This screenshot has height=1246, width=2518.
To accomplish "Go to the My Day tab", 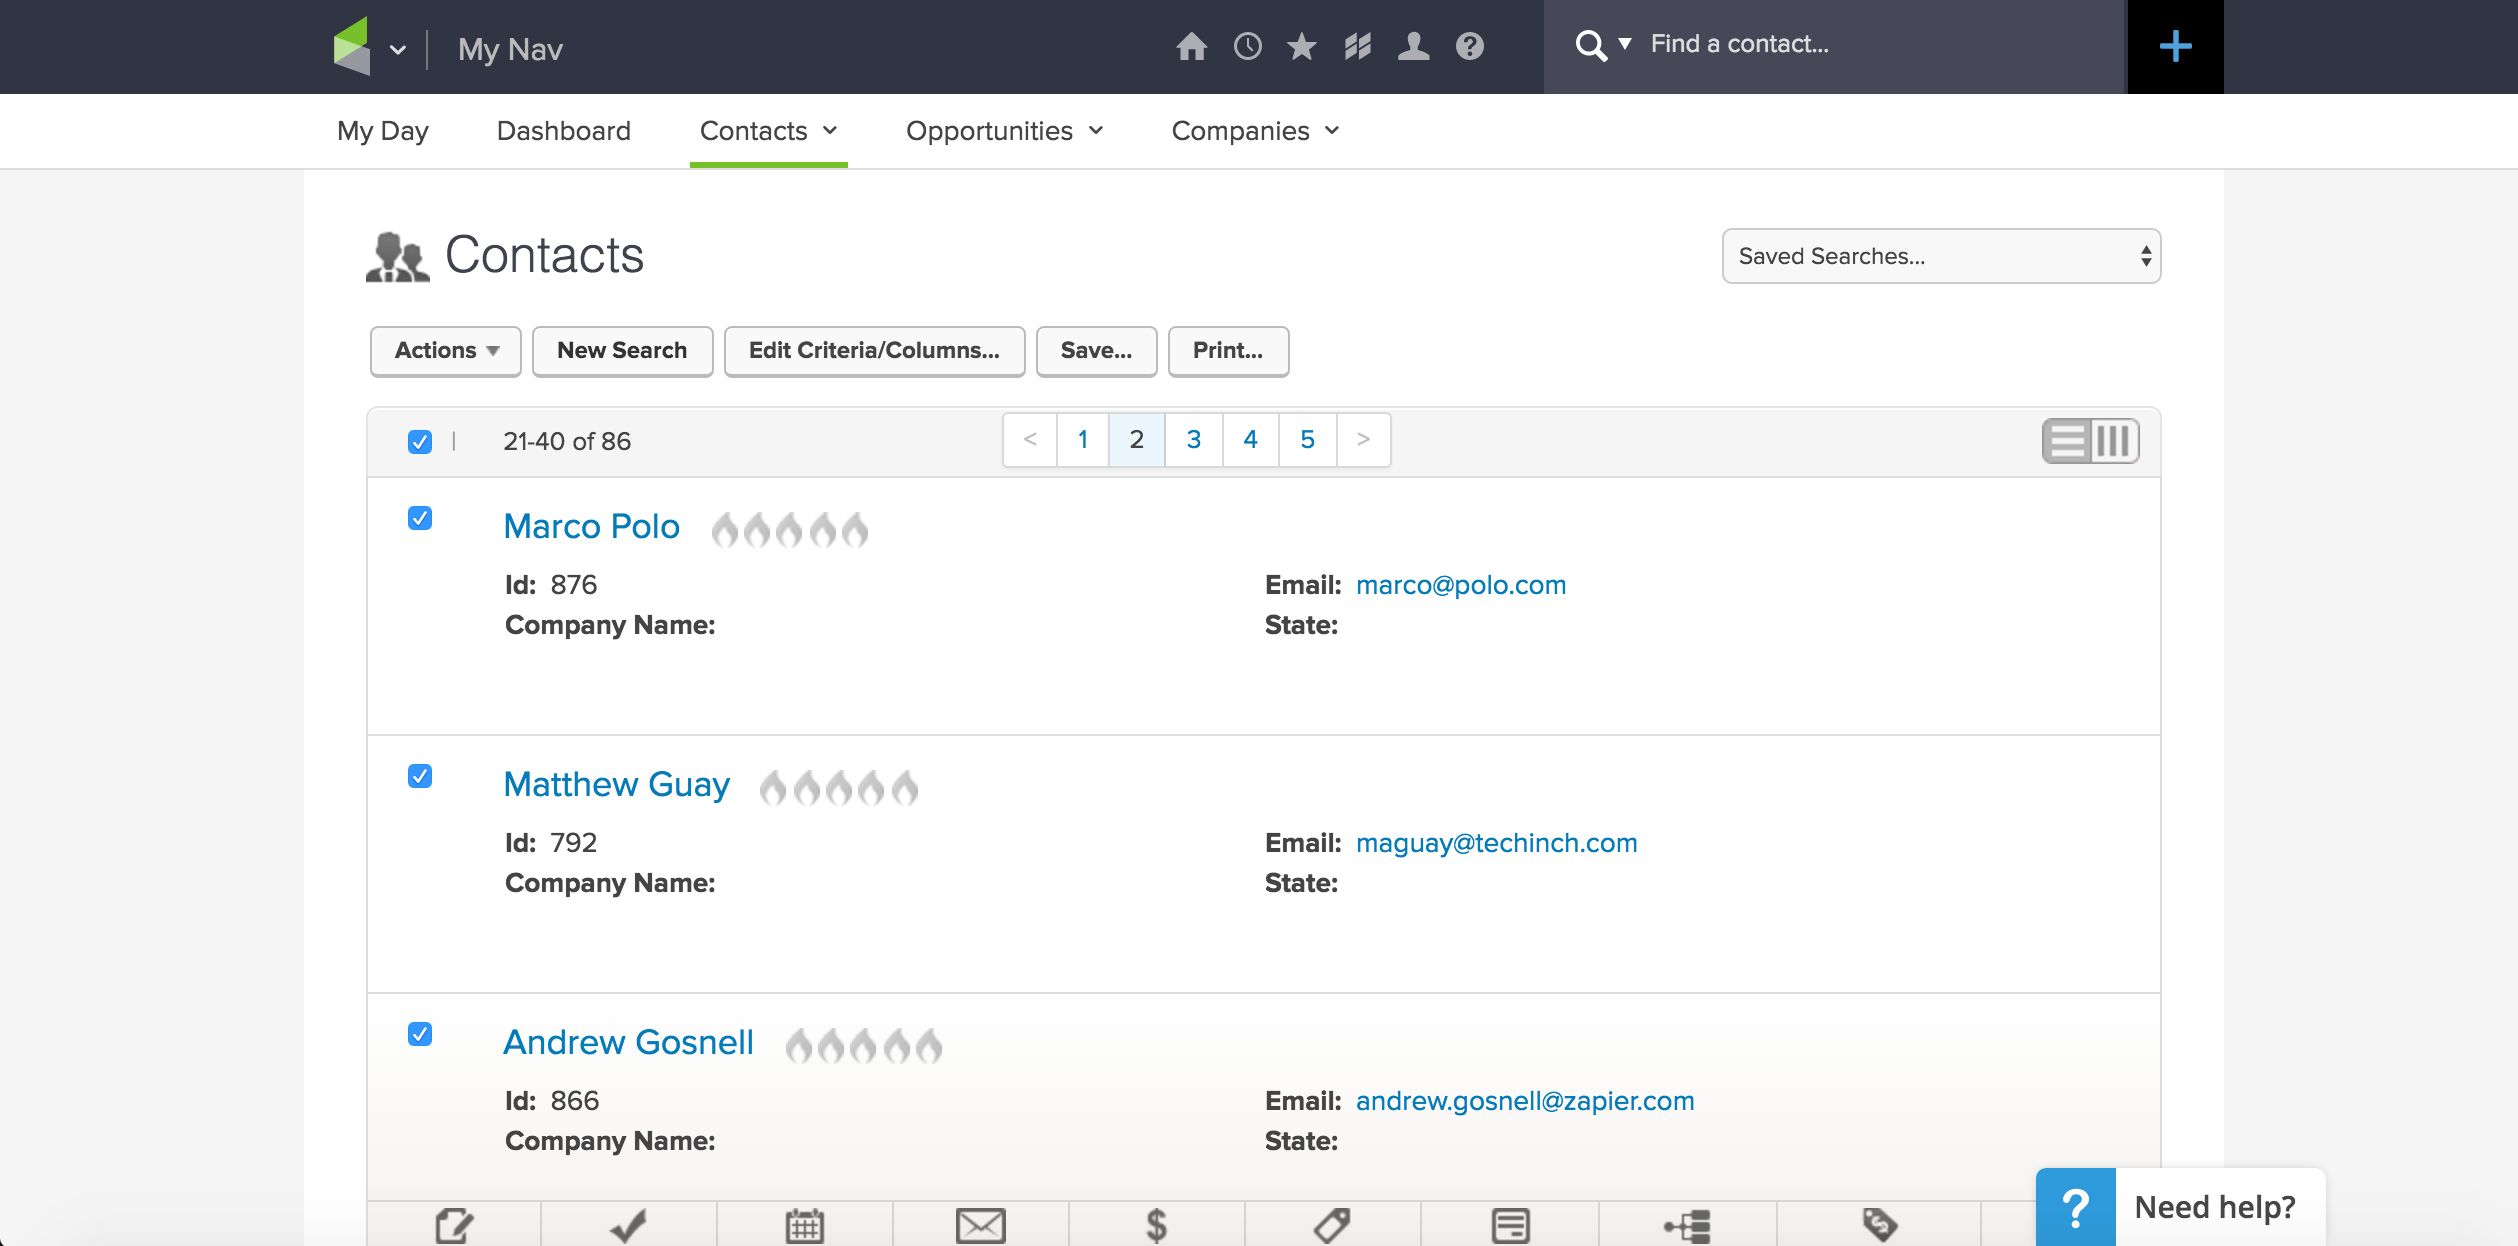I will (x=382, y=131).
